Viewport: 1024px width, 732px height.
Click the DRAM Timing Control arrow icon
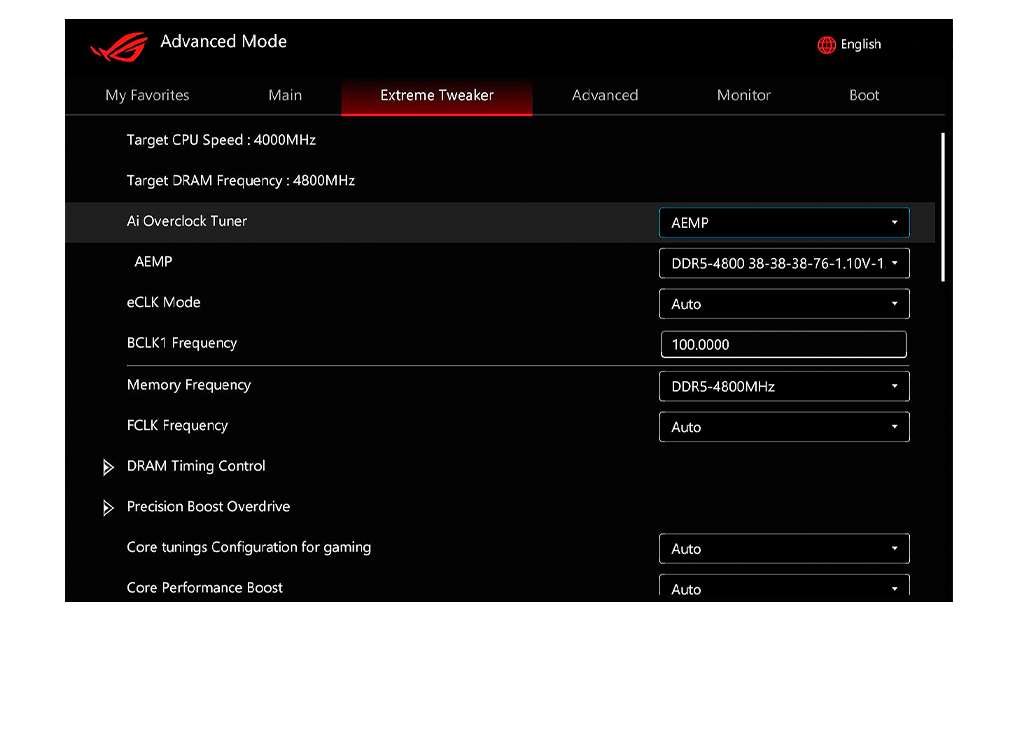109,466
